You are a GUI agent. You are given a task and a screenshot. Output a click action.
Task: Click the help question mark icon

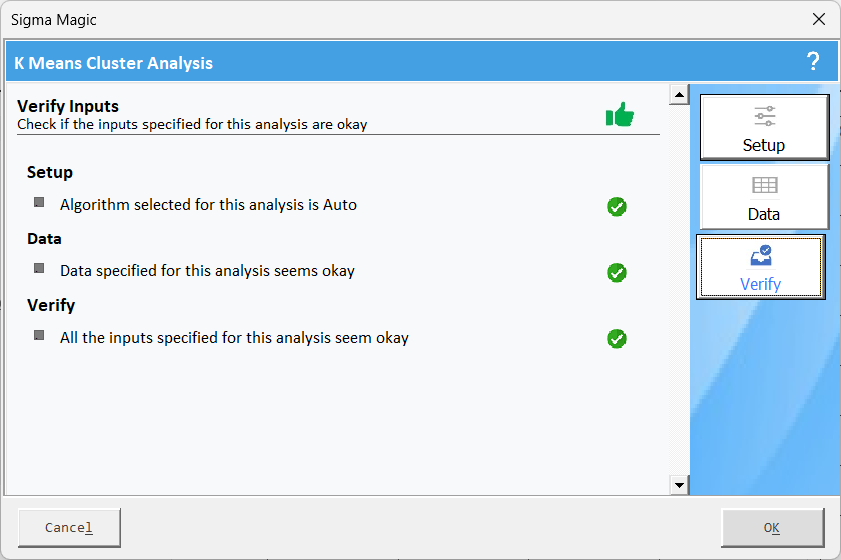[x=813, y=62]
